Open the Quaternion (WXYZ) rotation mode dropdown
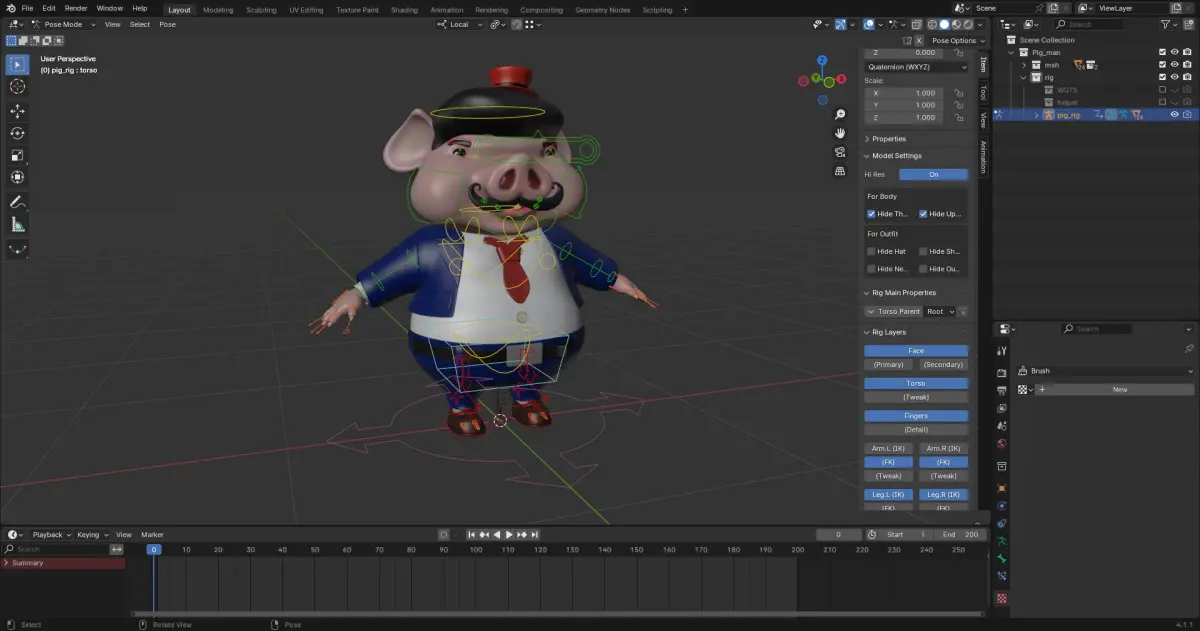The height and width of the screenshot is (631, 1200). [917, 67]
